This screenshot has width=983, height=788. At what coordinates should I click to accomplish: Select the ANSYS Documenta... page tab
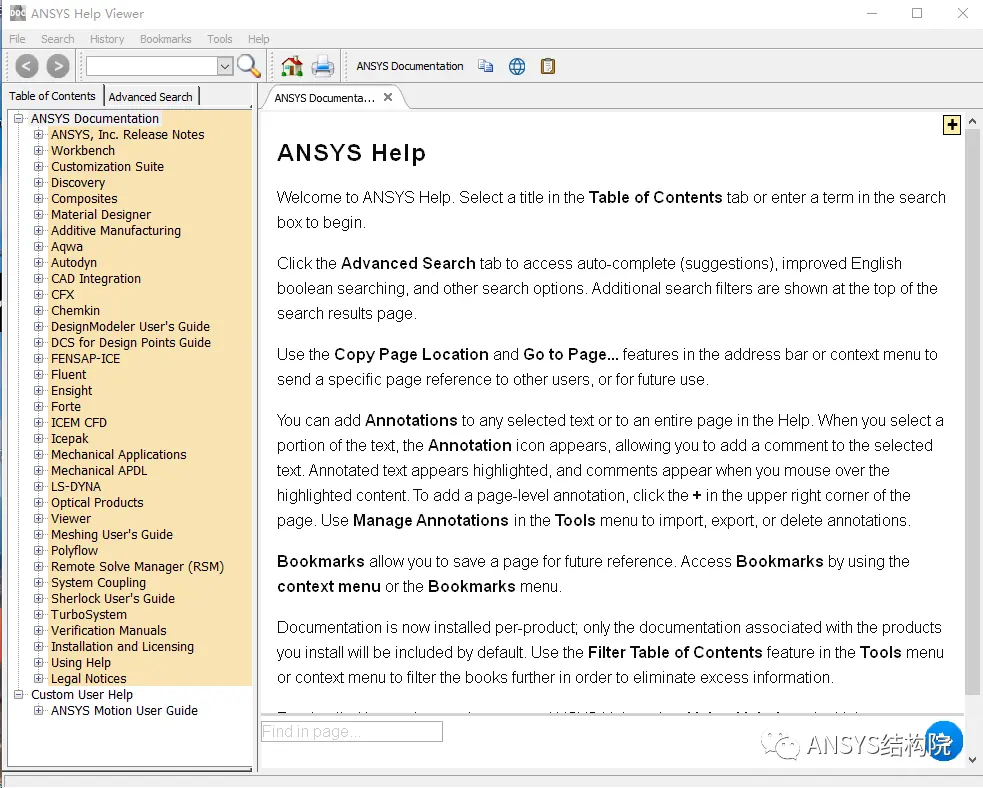pos(324,98)
